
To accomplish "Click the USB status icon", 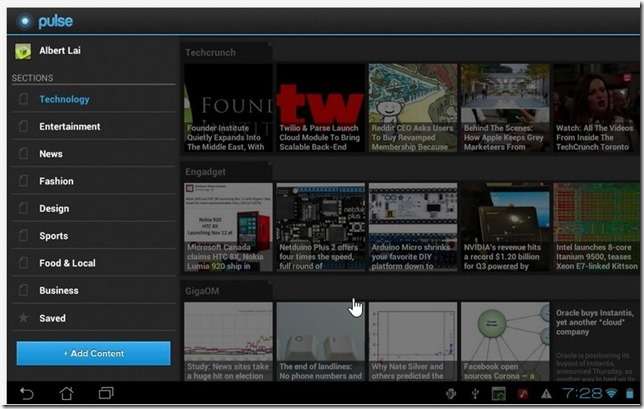I will pos(475,394).
